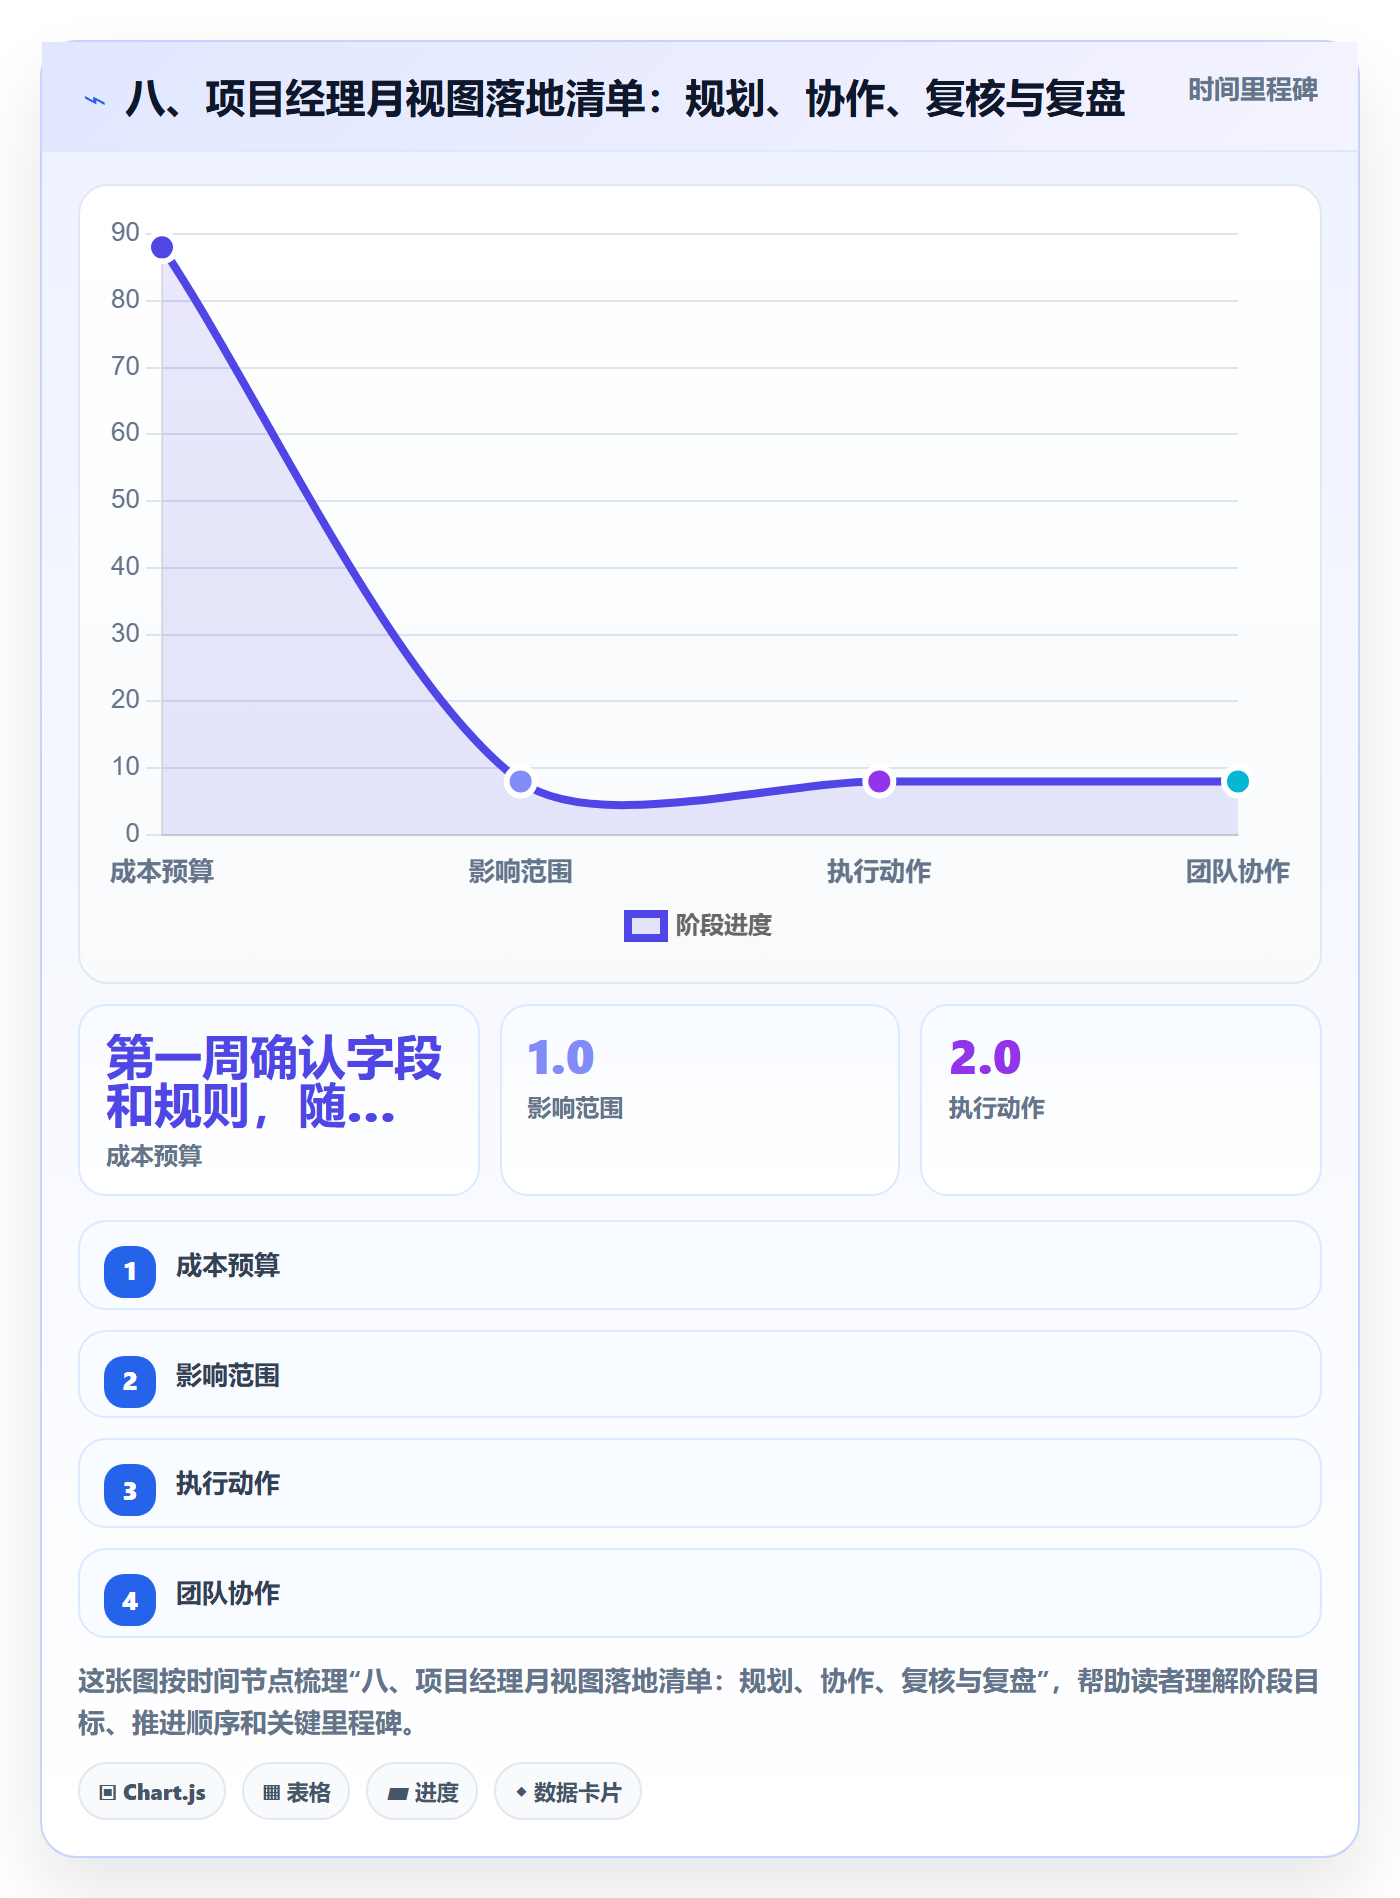This screenshot has height=1898, width=1400.
Task: Select the 团队协作 teal data point
Action: click(x=1237, y=781)
